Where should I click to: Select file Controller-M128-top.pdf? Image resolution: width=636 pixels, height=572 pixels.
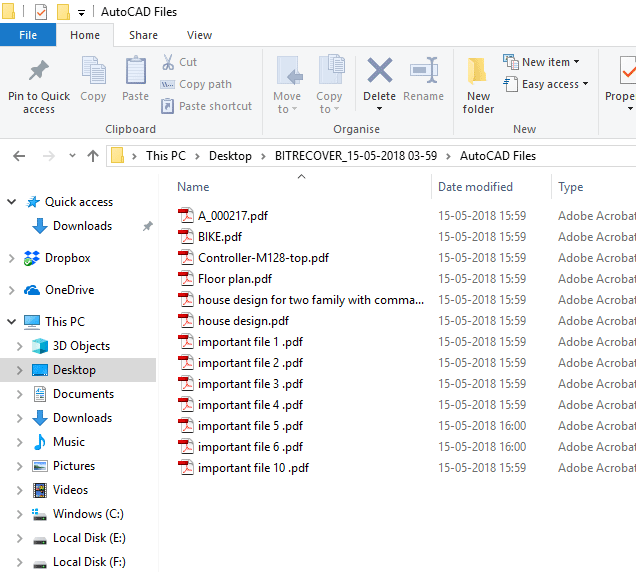coord(263,258)
